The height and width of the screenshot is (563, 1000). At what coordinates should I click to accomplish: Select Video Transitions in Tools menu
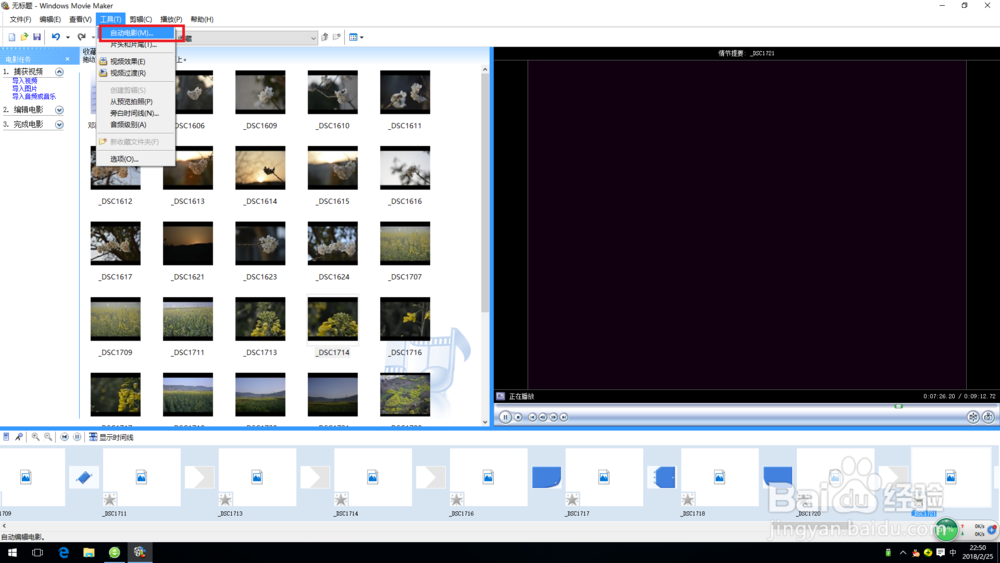click(x=136, y=73)
